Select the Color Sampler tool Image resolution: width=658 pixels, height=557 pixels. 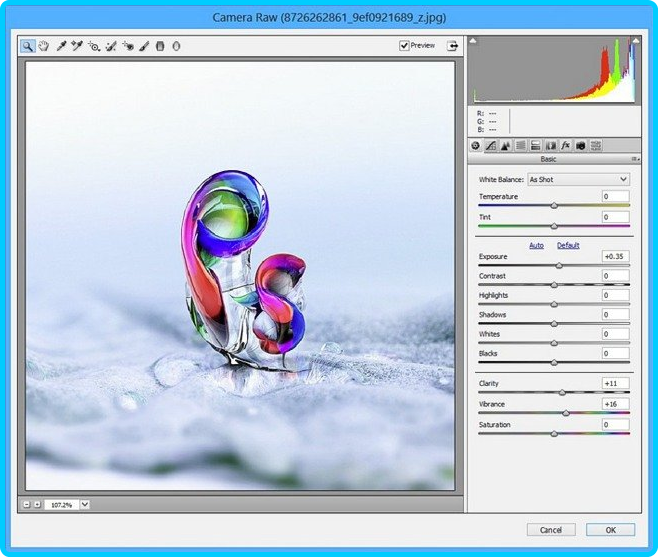click(77, 46)
